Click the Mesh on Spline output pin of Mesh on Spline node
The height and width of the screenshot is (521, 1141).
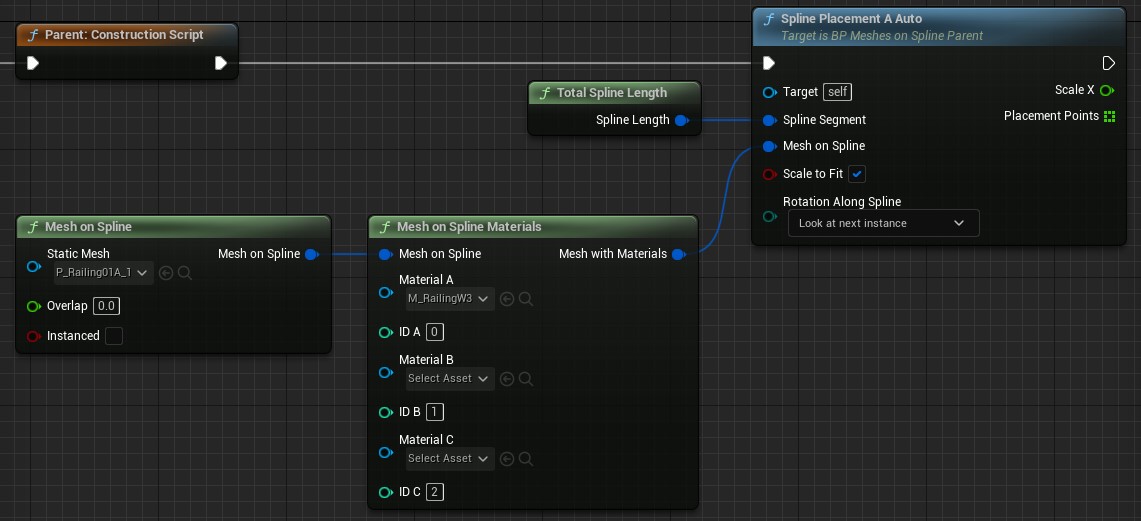coord(311,254)
